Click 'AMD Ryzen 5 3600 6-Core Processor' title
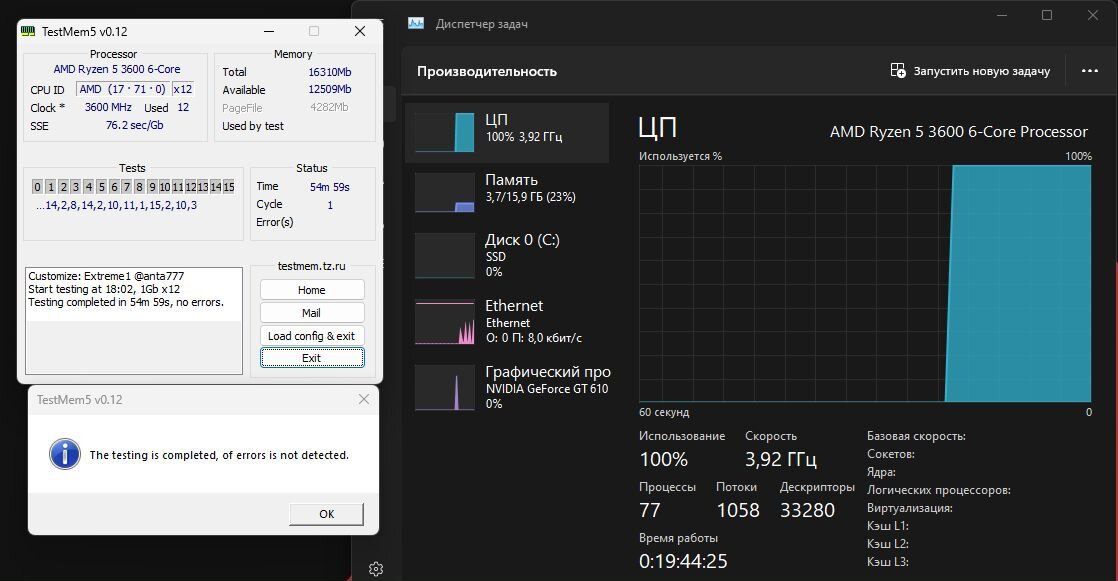The height and width of the screenshot is (581, 1118). coord(959,132)
